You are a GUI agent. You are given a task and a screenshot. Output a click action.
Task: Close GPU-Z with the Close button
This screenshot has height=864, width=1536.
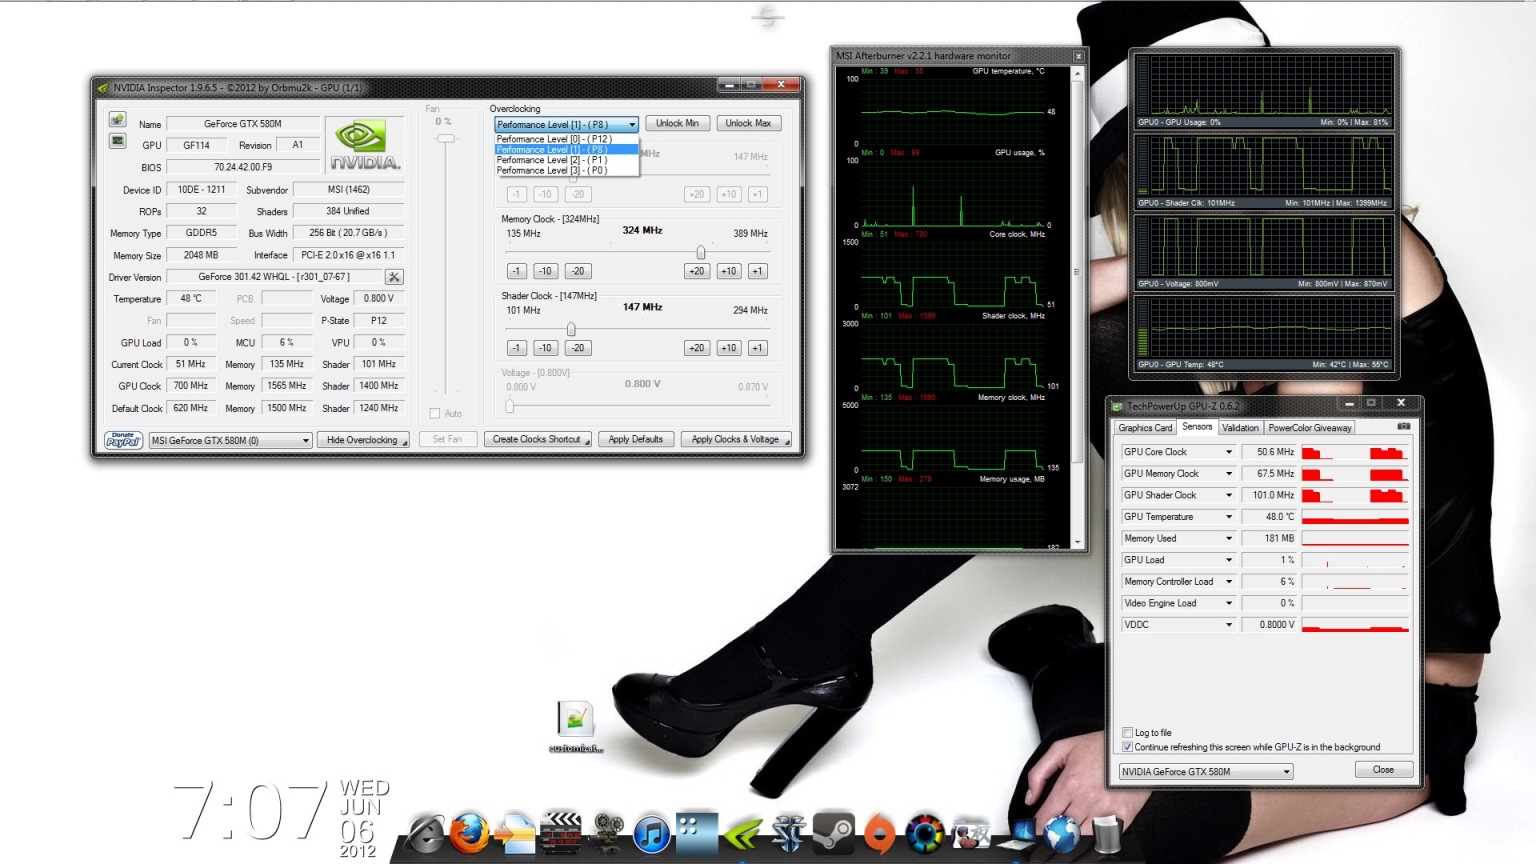[1383, 770]
